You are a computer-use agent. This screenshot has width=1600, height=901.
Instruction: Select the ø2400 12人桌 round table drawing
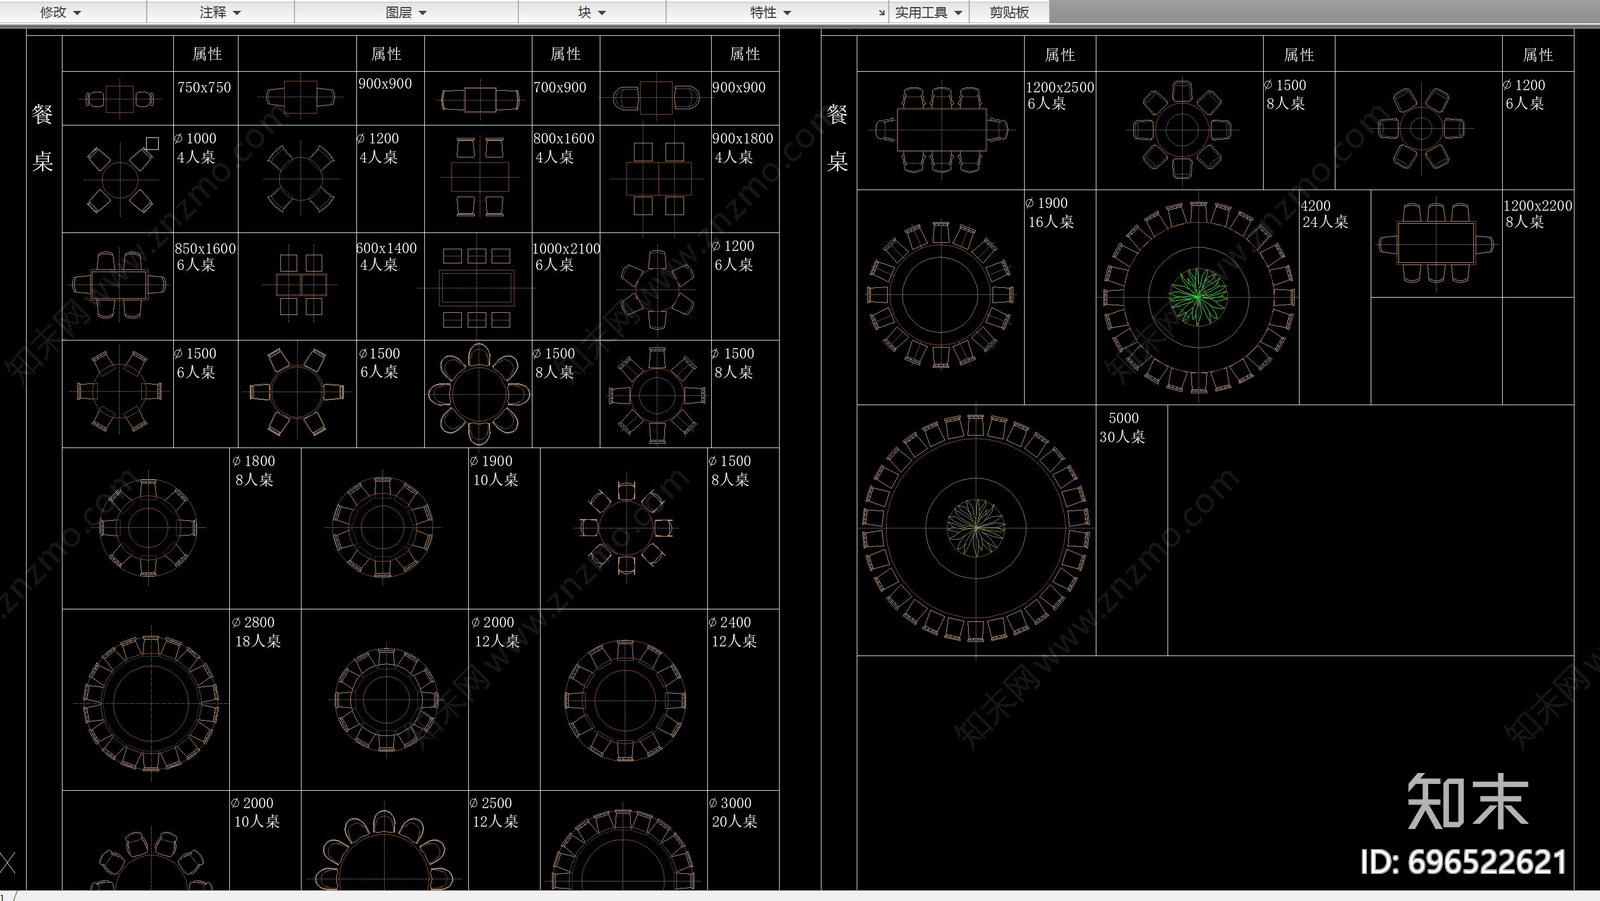[624, 699]
